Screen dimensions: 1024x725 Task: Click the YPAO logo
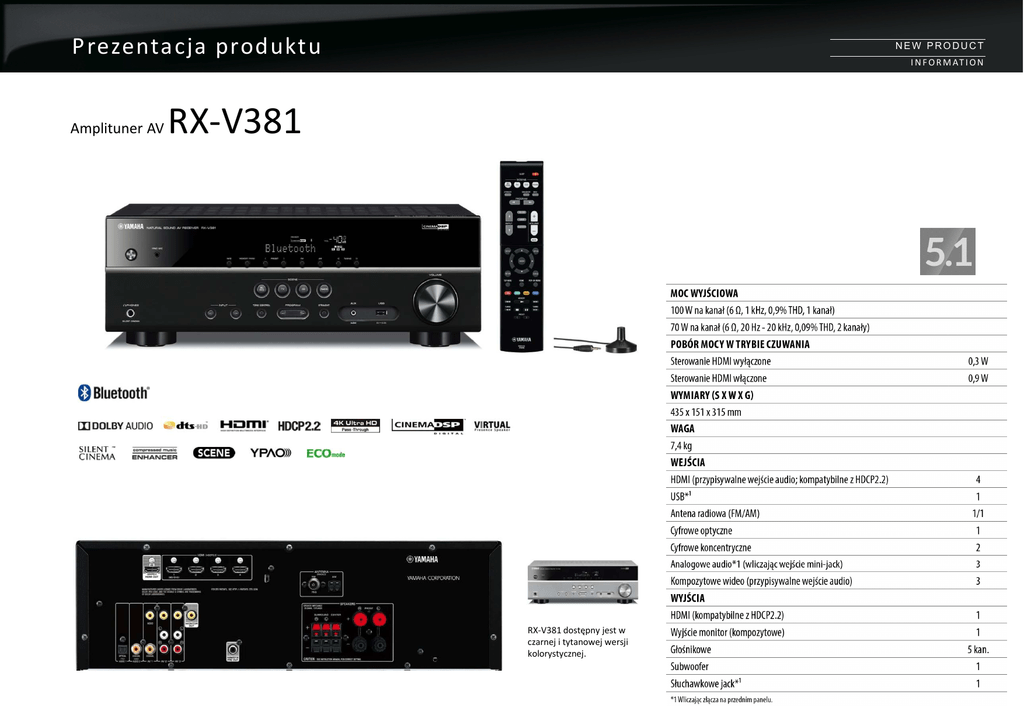pos(270,453)
